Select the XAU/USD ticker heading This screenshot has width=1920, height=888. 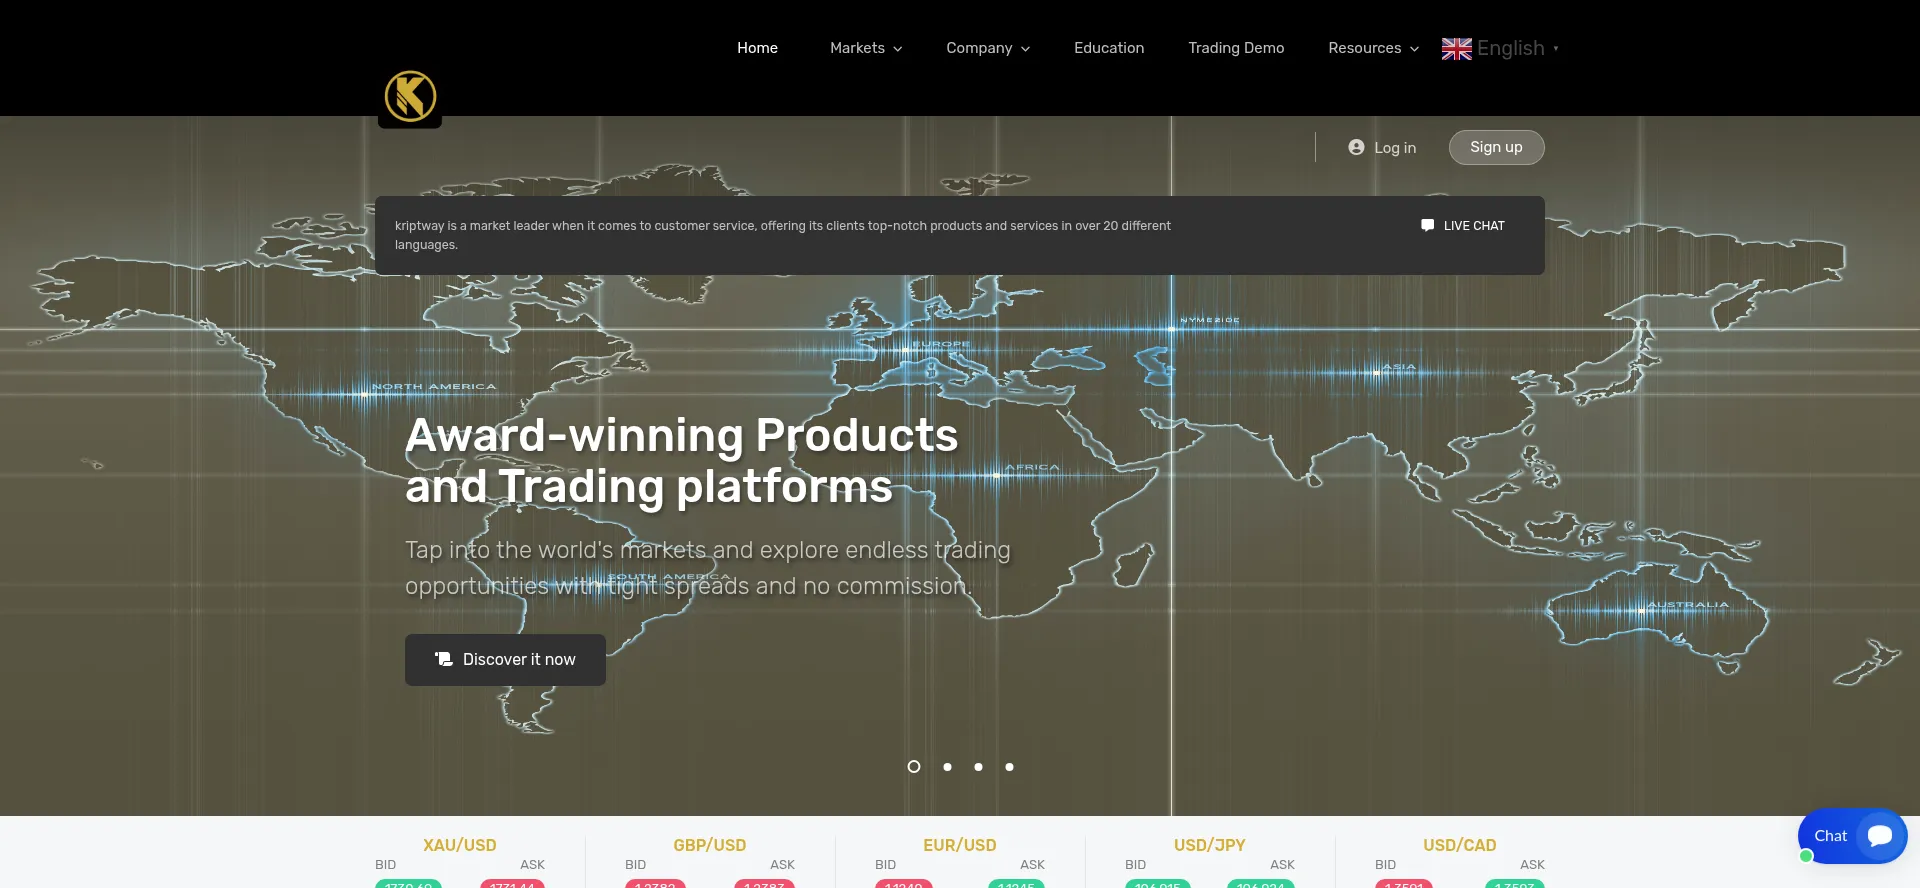coord(459,845)
